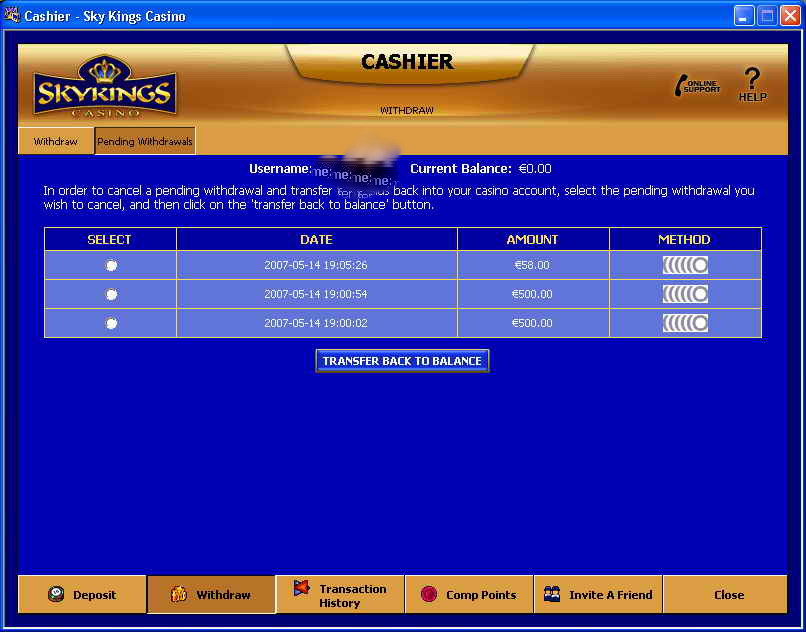
Task: Click payment method logo for €58.00 withdrawal
Action: pos(685,265)
